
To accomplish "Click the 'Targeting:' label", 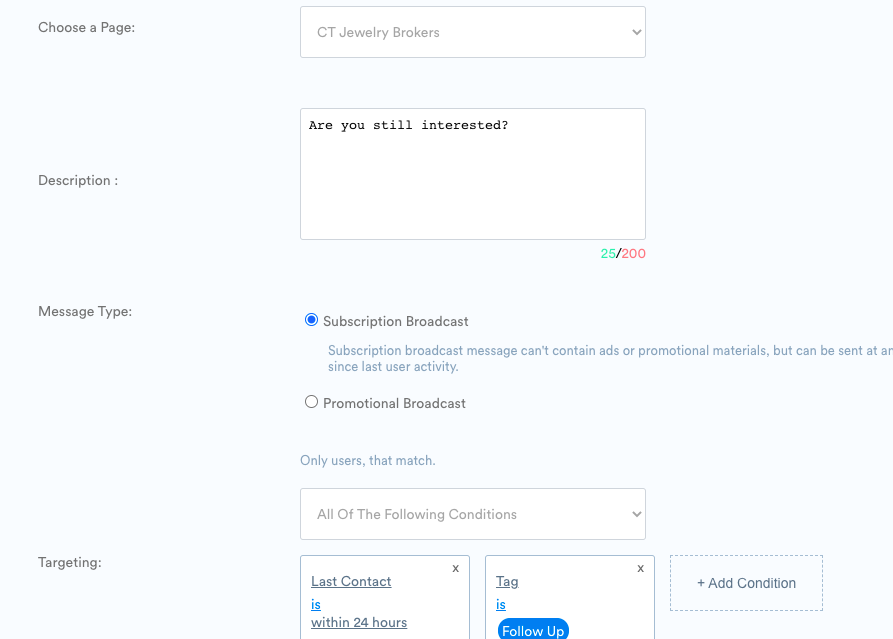I will point(70,562).
